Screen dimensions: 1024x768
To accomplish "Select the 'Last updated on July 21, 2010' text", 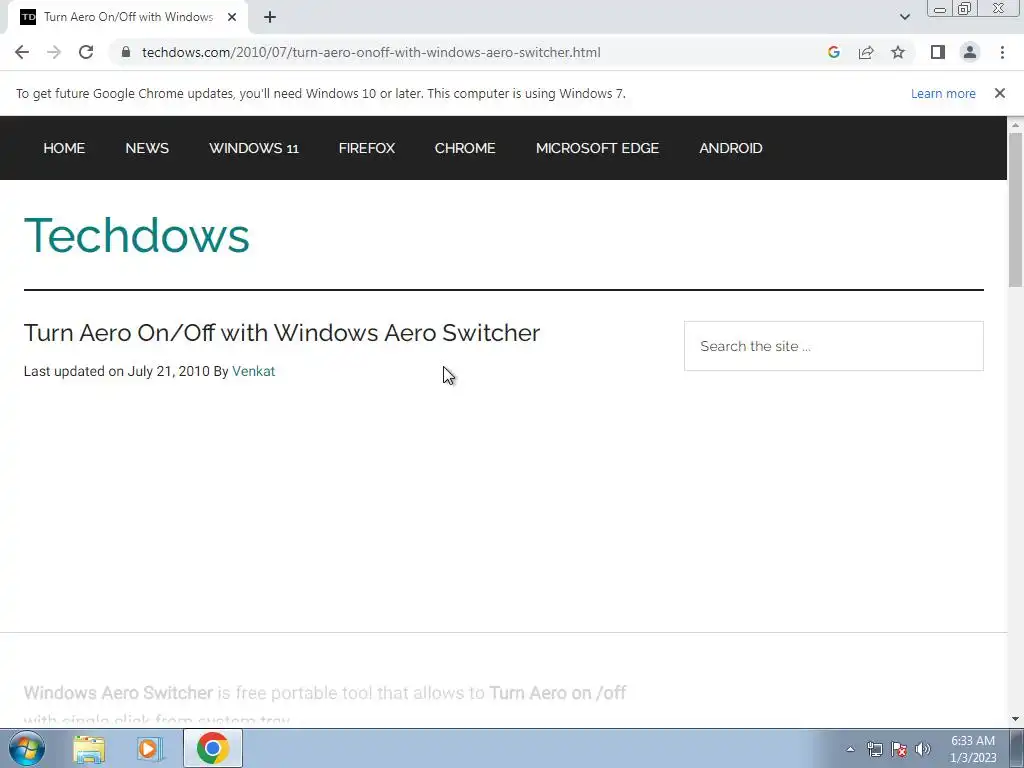I will coord(116,371).
